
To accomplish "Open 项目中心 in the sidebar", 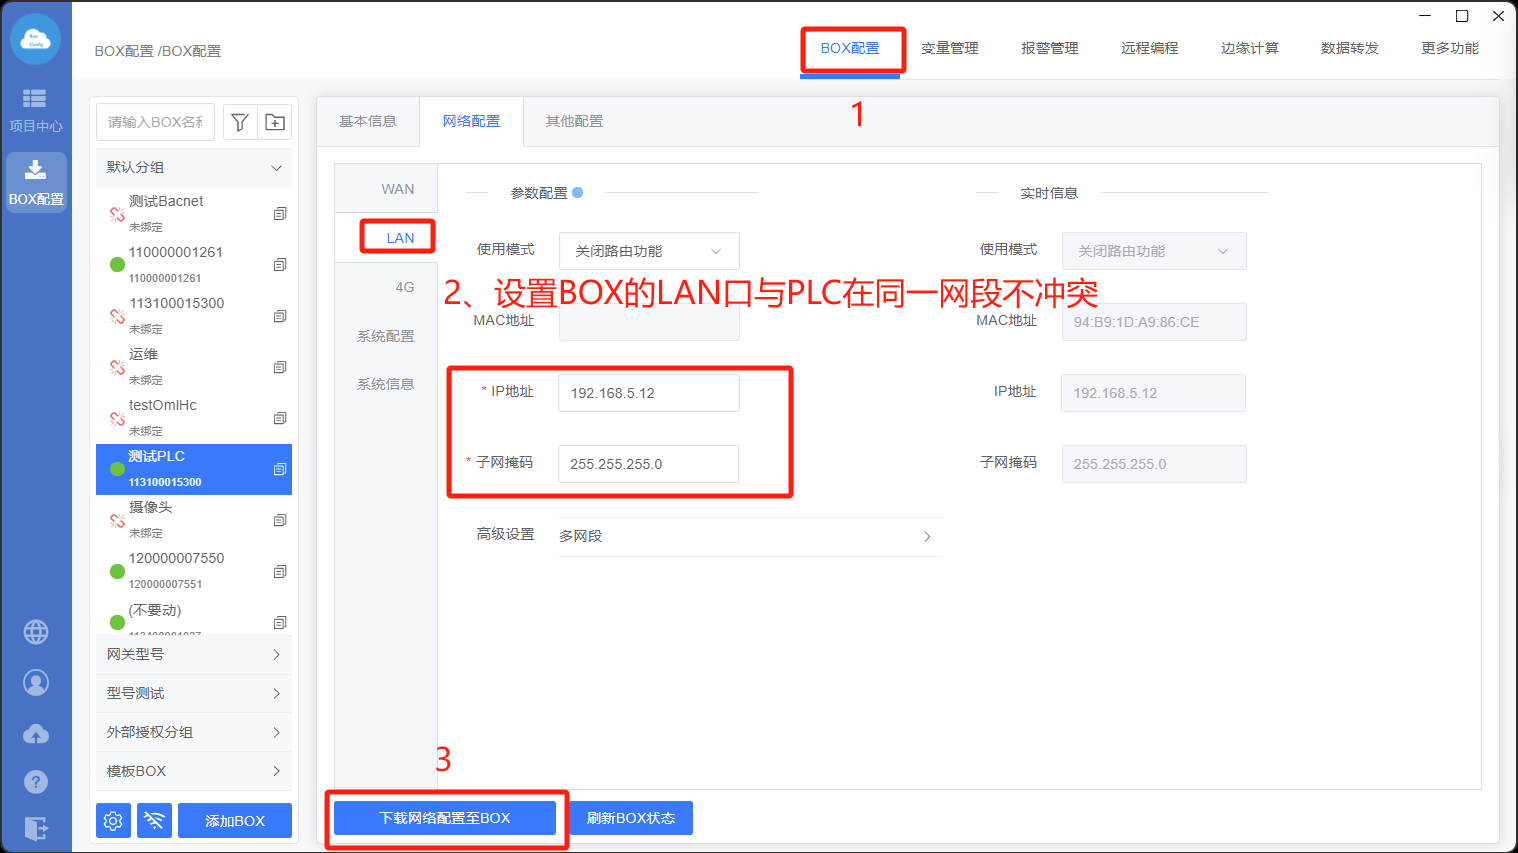I will [36, 111].
